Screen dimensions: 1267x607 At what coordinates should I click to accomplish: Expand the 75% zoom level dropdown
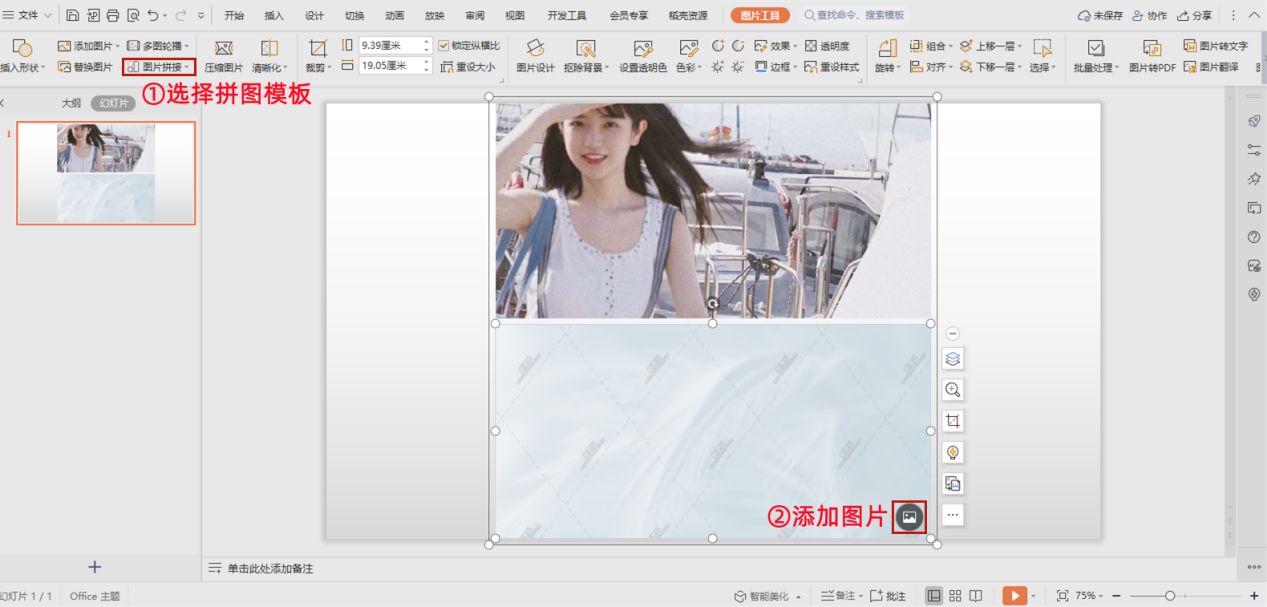click(1090, 596)
